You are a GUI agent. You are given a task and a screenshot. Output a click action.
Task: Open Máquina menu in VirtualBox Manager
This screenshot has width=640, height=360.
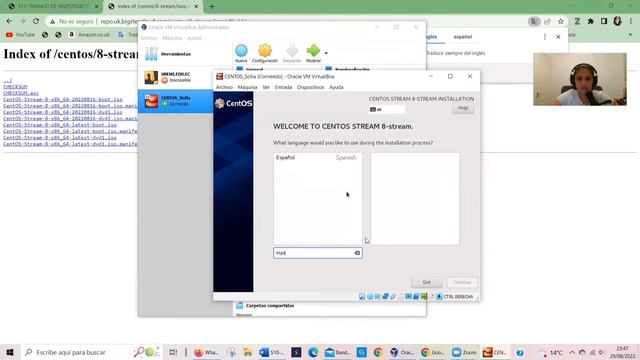click(172, 38)
